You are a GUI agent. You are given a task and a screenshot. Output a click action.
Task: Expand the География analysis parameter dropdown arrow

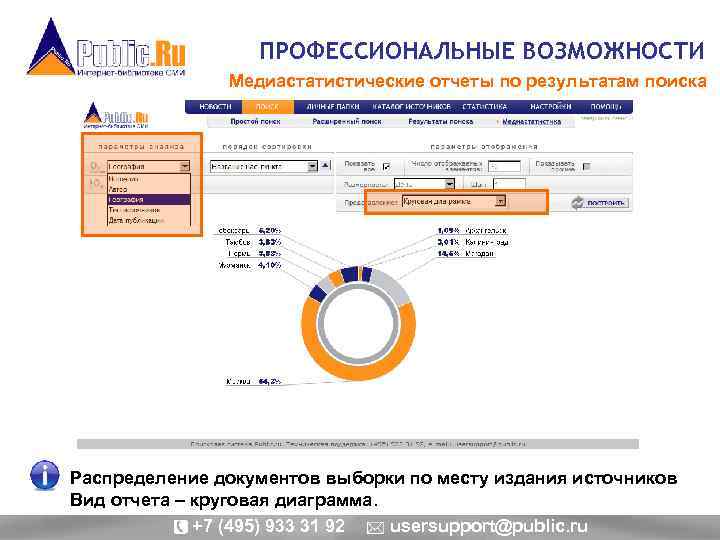pyautogui.click(x=185, y=166)
